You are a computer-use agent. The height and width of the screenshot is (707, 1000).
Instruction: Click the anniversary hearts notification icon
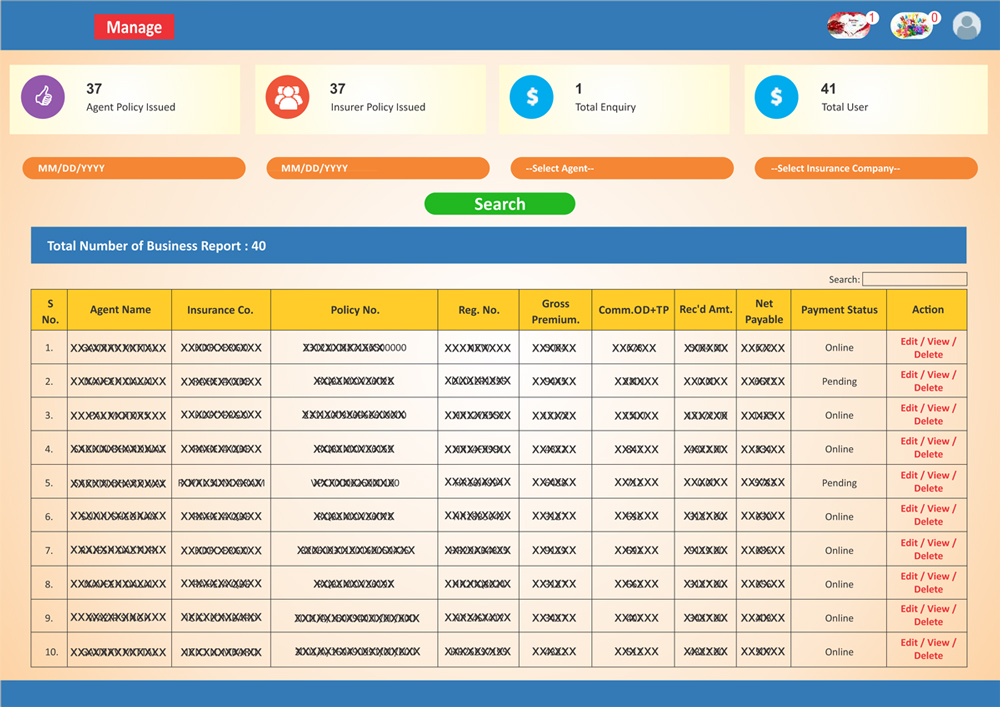tap(848, 26)
